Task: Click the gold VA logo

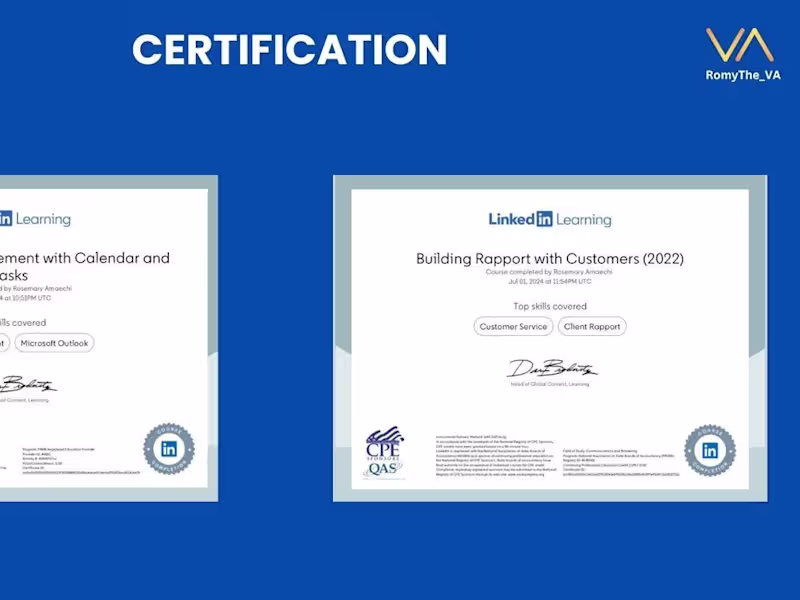Action: [x=740, y=45]
